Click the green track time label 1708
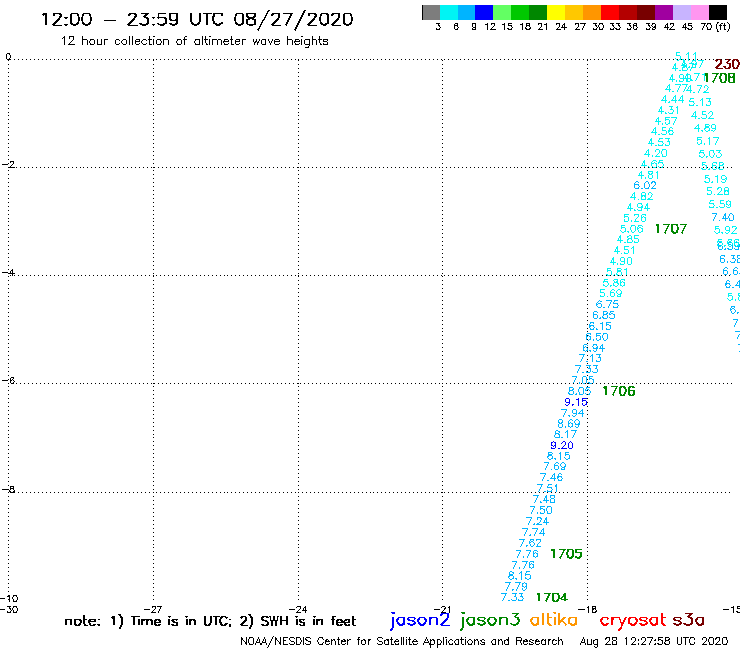The width and height of the screenshot is (740, 650). tap(719, 78)
